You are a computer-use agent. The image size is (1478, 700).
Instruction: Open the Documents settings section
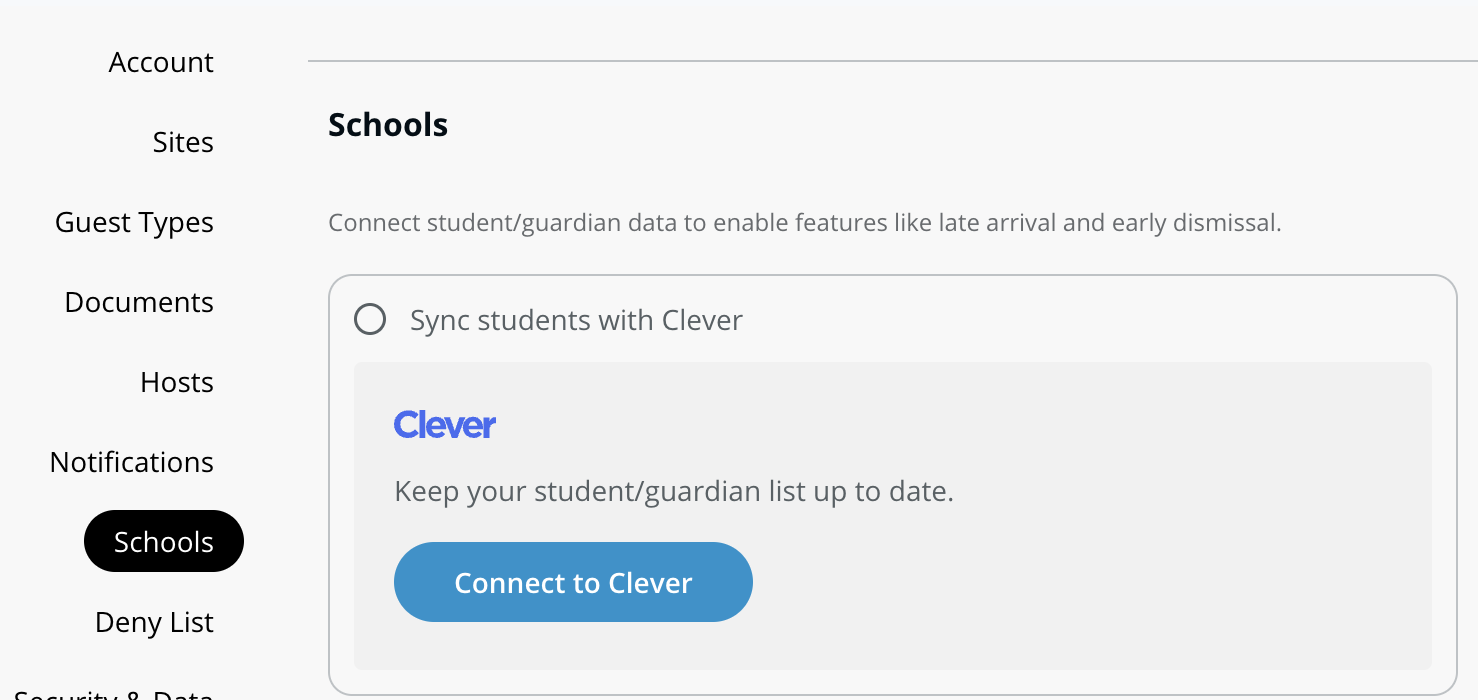[x=138, y=302]
